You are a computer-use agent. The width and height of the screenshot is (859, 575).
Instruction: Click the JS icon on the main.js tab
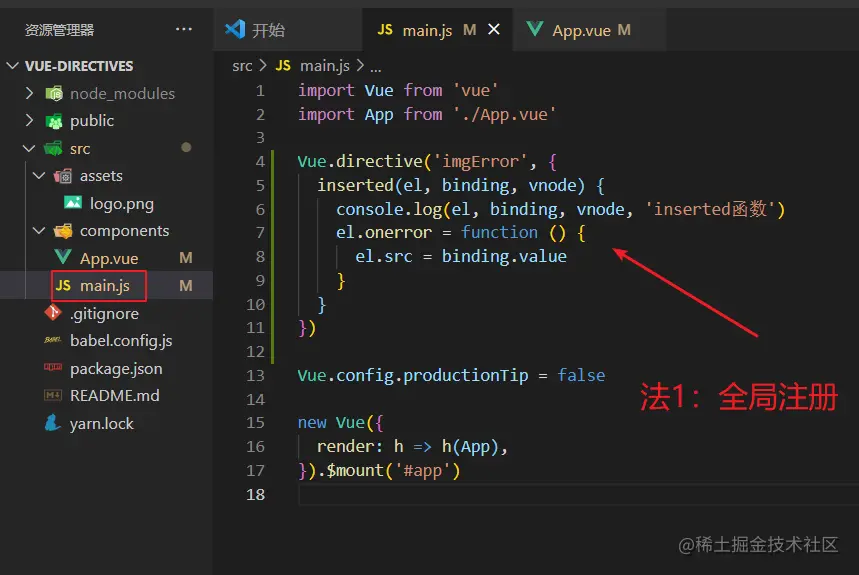[x=385, y=30]
